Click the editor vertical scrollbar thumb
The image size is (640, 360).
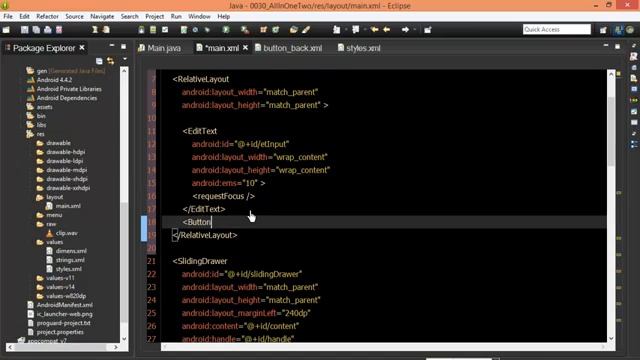(x=611, y=131)
